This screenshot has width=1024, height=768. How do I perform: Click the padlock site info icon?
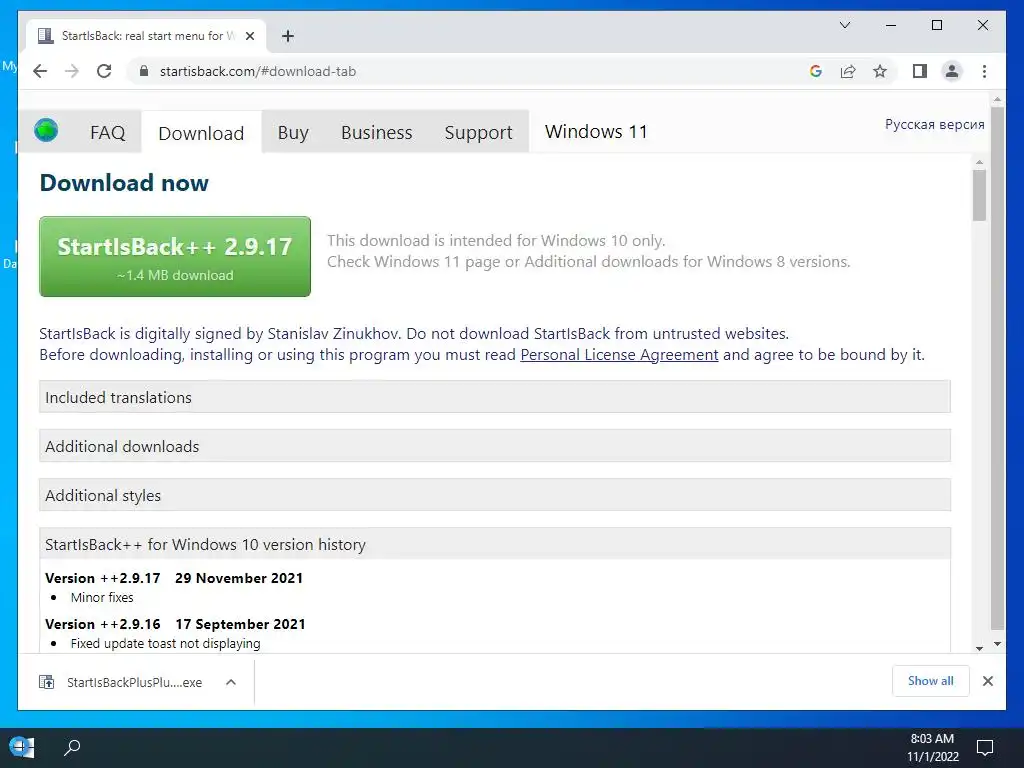(x=144, y=71)
